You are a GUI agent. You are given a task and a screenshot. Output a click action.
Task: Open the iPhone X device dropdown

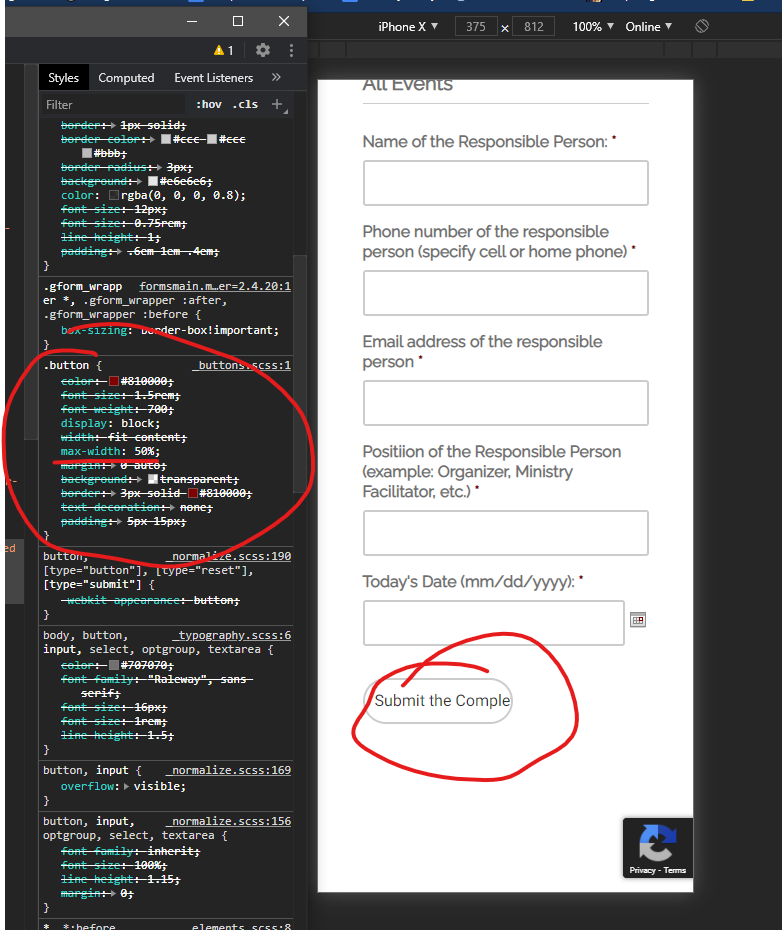click(402, 26)
